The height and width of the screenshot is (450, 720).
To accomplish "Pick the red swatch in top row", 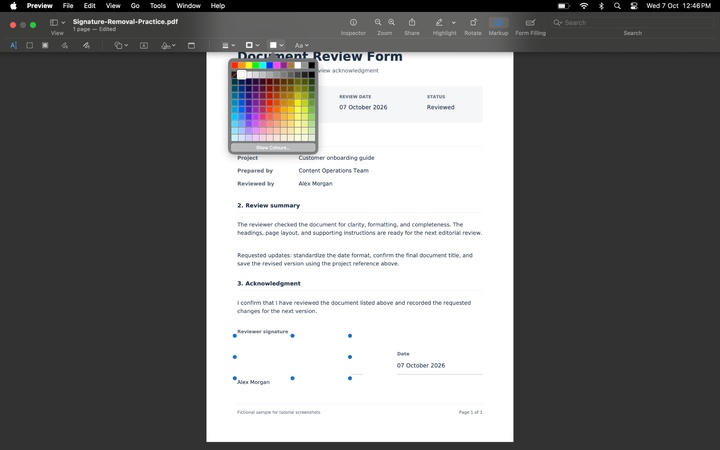I will click(x=235, y=65).
